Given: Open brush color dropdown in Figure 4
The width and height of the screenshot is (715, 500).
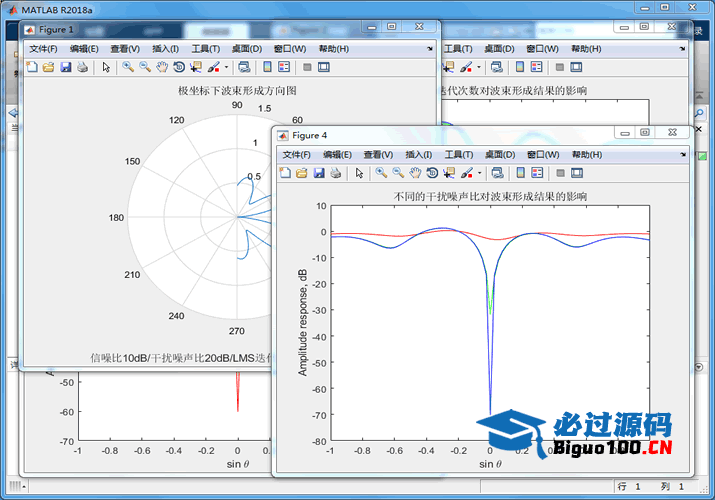Looking at the screenshot, I should tap(479, 173).
